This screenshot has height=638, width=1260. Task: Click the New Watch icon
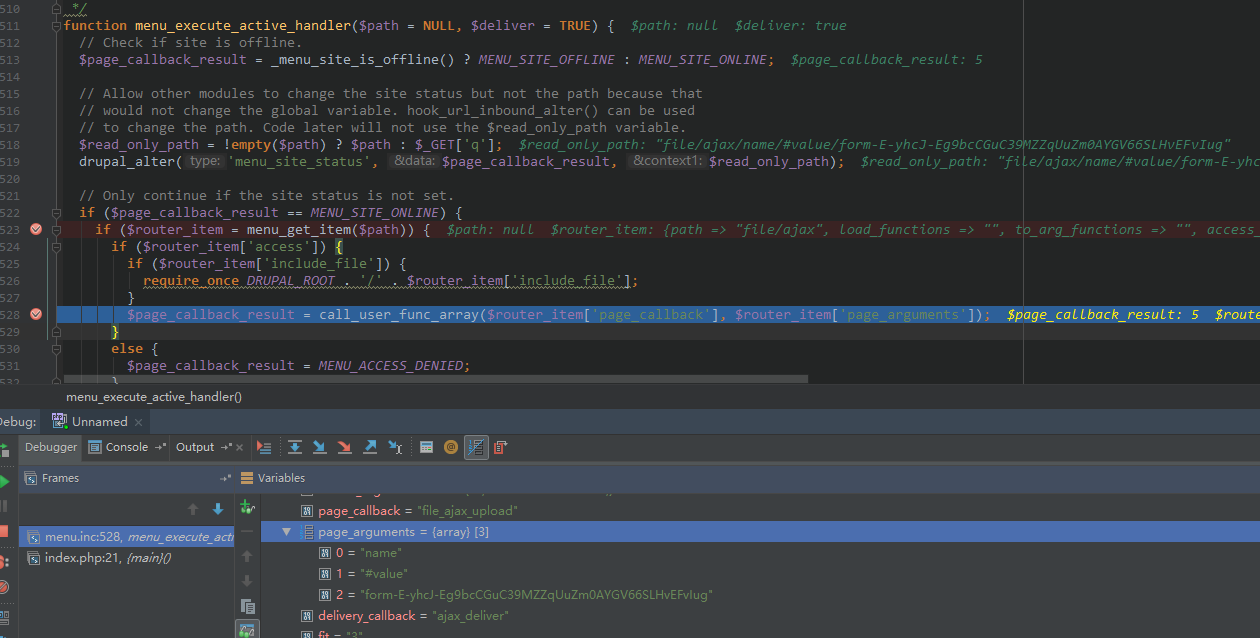(x=247, y=507)
